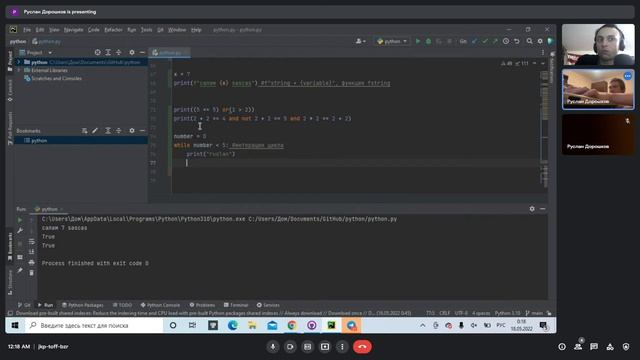
Task: Open run configuration wrench in Run panel
Action: 20,231
